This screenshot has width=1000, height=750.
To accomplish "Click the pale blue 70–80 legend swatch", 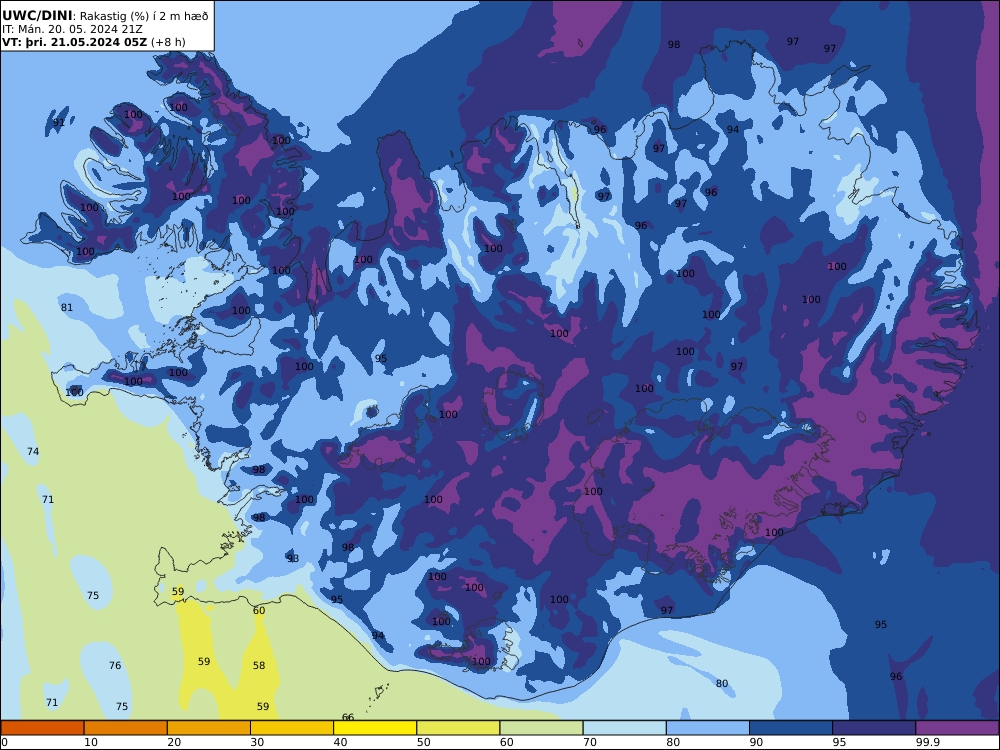I will 624,728.
